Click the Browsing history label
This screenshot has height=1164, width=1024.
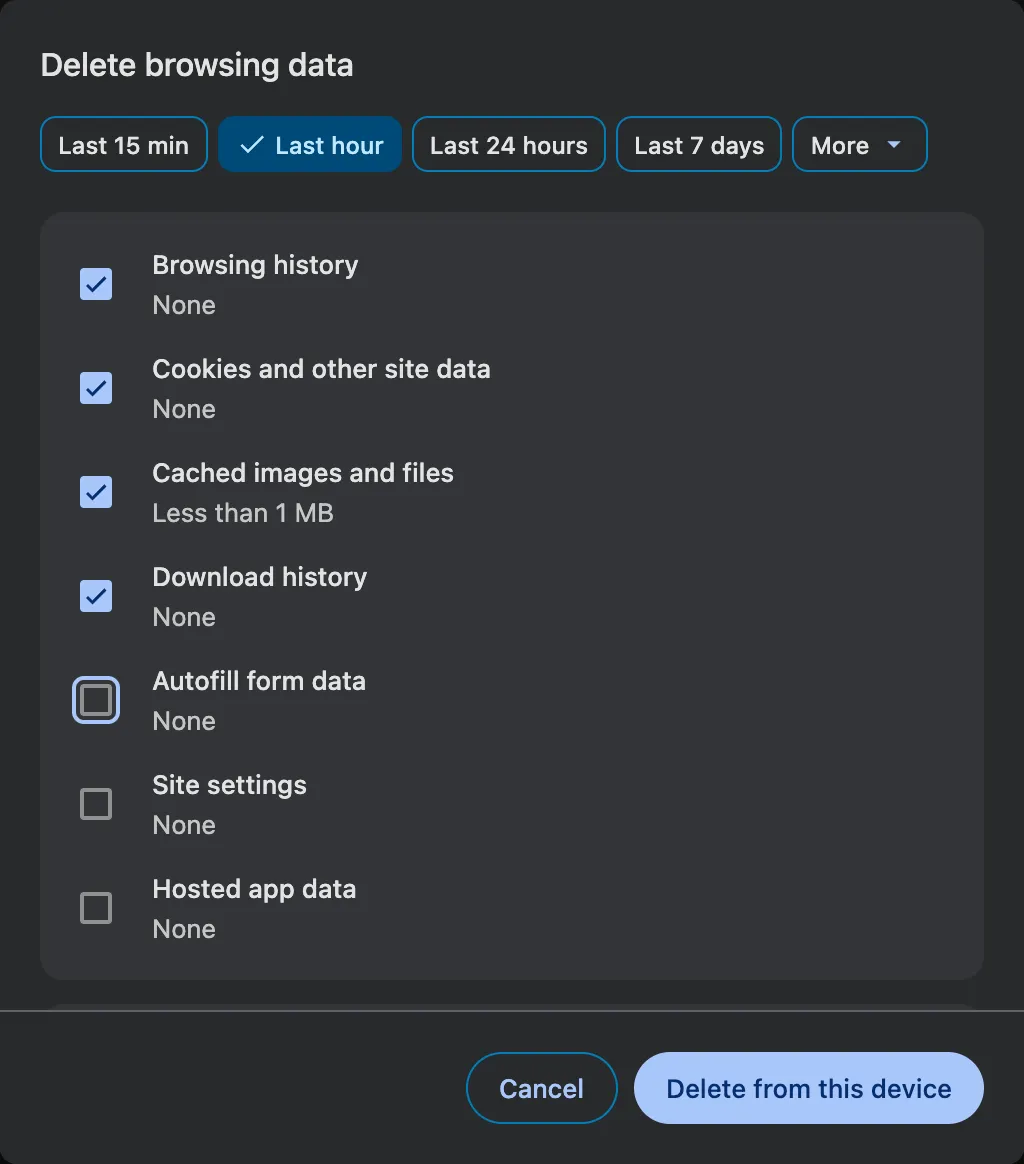(255, 265)
